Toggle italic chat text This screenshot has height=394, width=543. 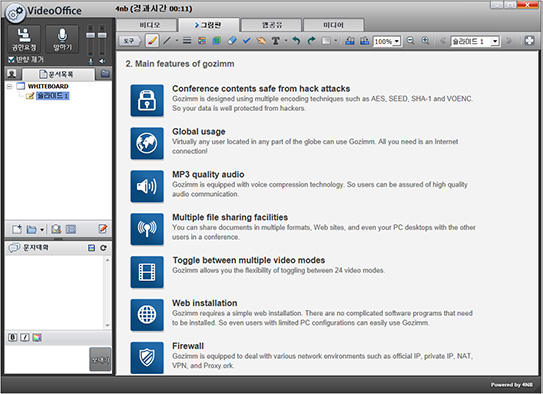[x=25, y=337]
